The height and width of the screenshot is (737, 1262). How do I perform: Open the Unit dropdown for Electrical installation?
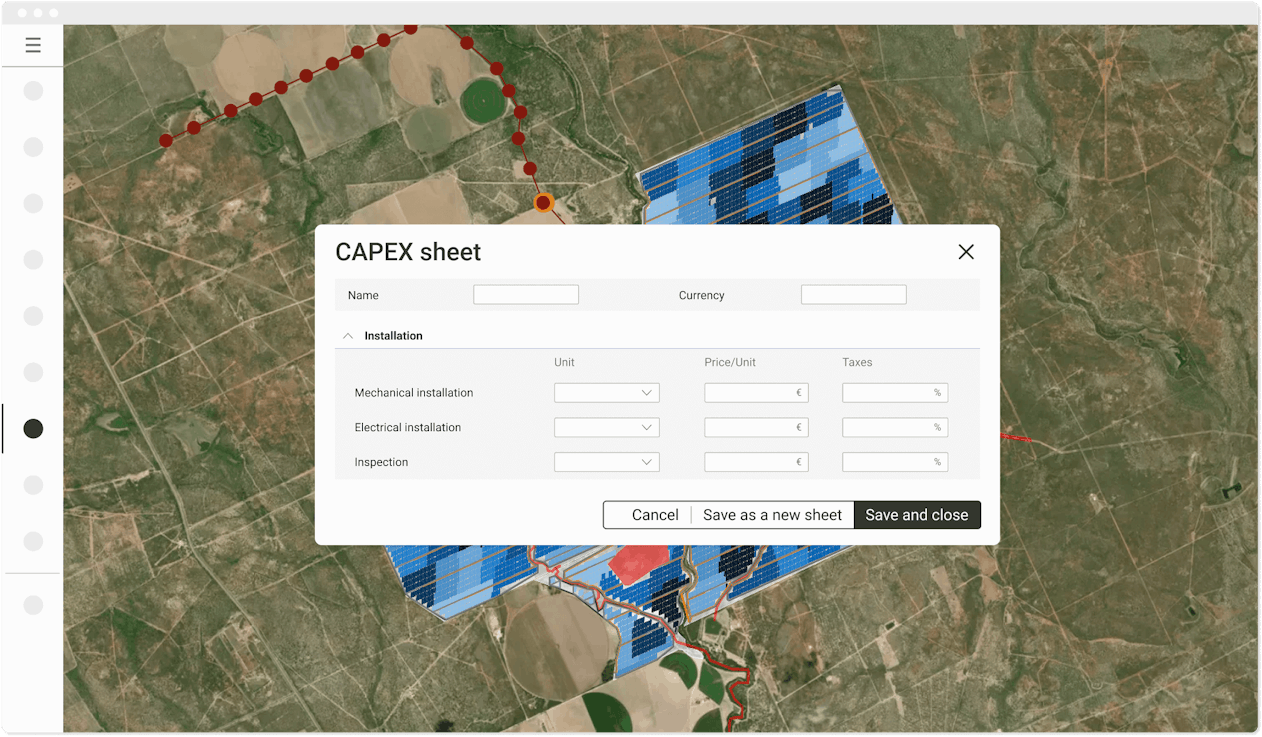(606, 427)
